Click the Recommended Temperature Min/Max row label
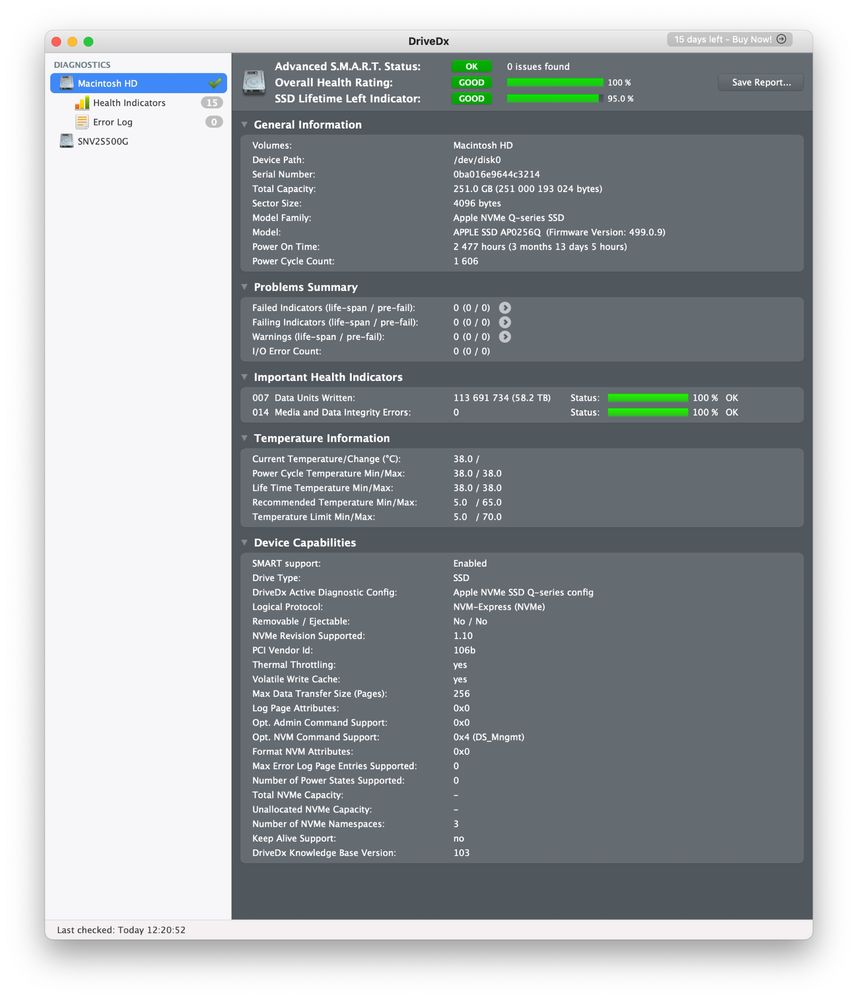Screen dimensions: 858x999 [x=334, y=502]
